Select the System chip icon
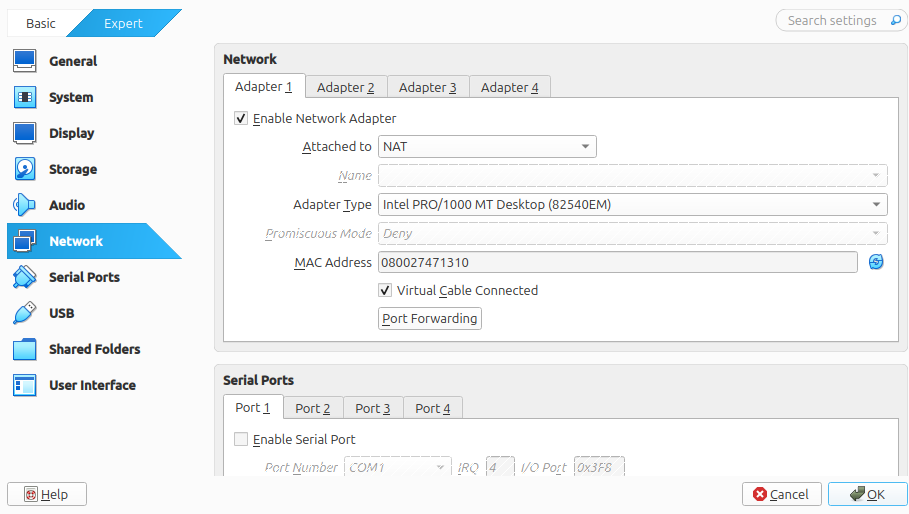909x514 pixels. pos(25,97)
